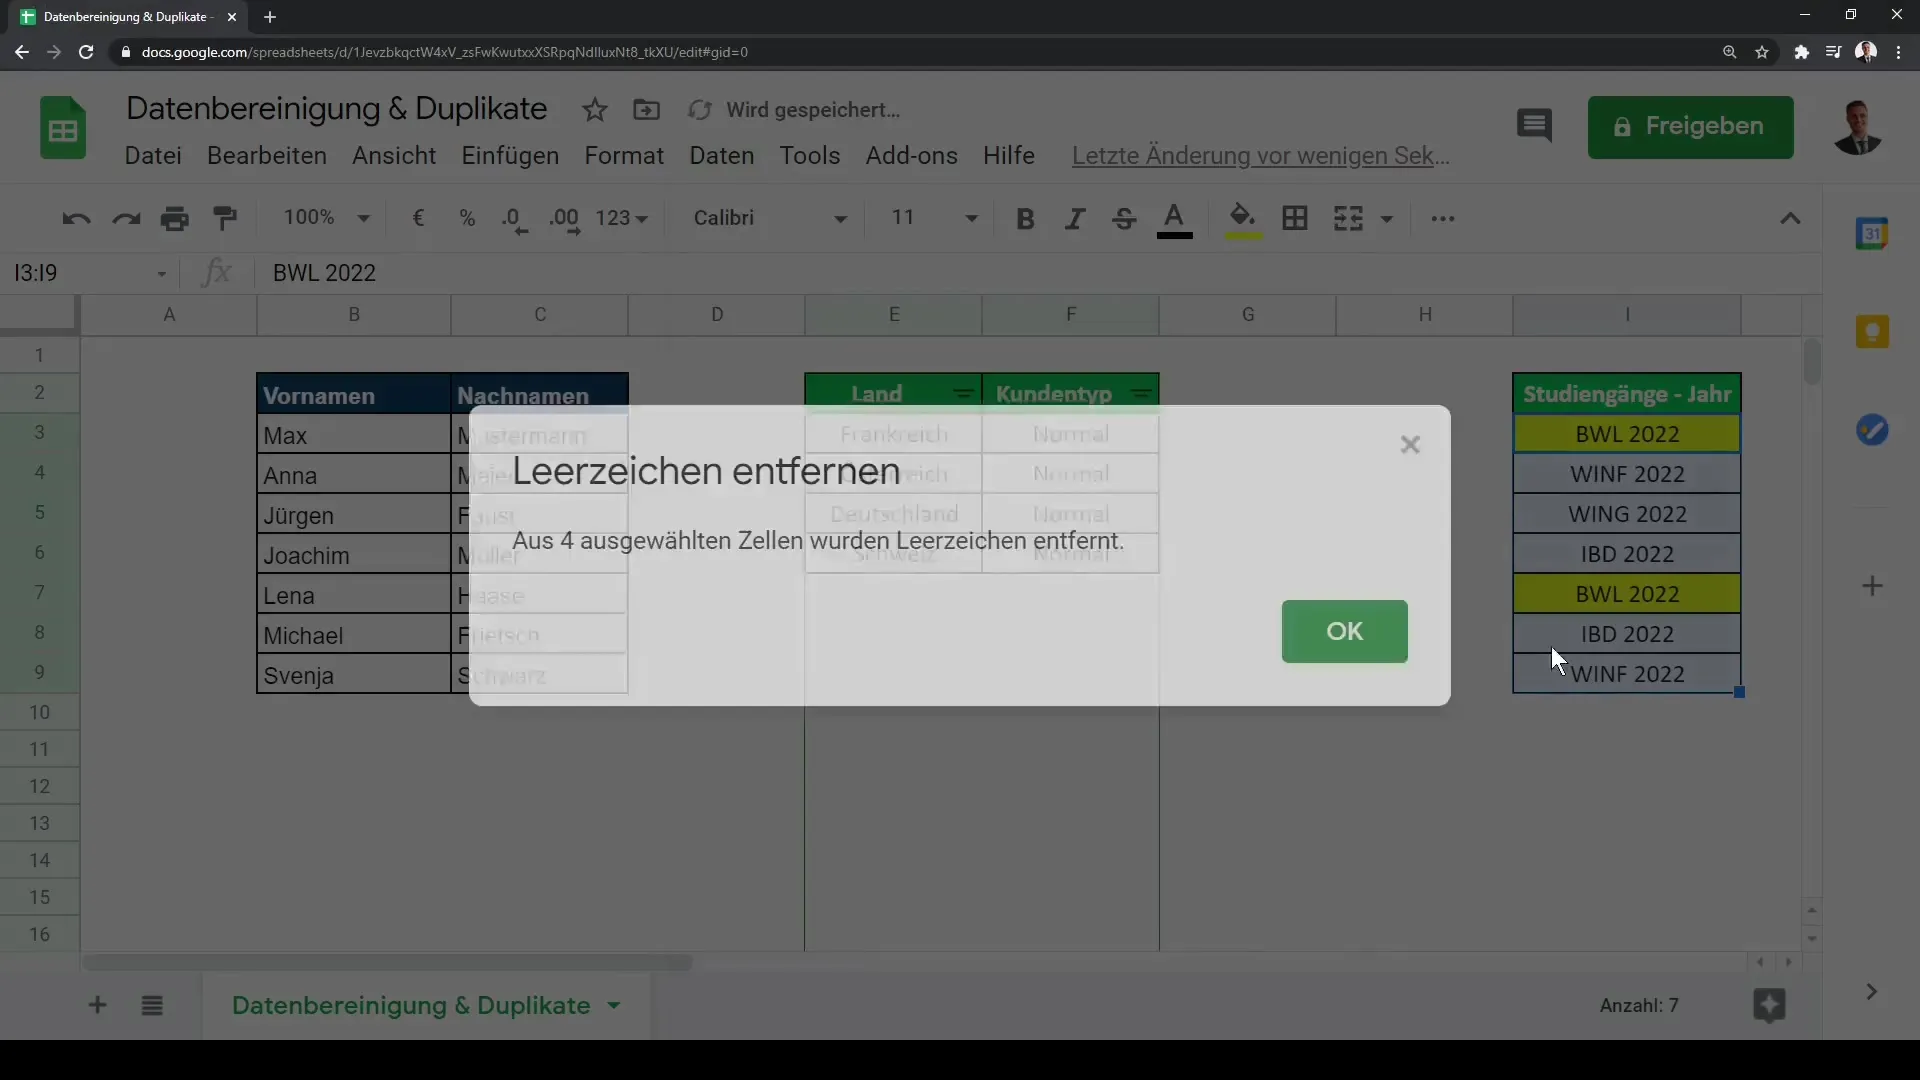1920x1080 pixels.
Task: Open the Daten menu
Action: point(722,156)
